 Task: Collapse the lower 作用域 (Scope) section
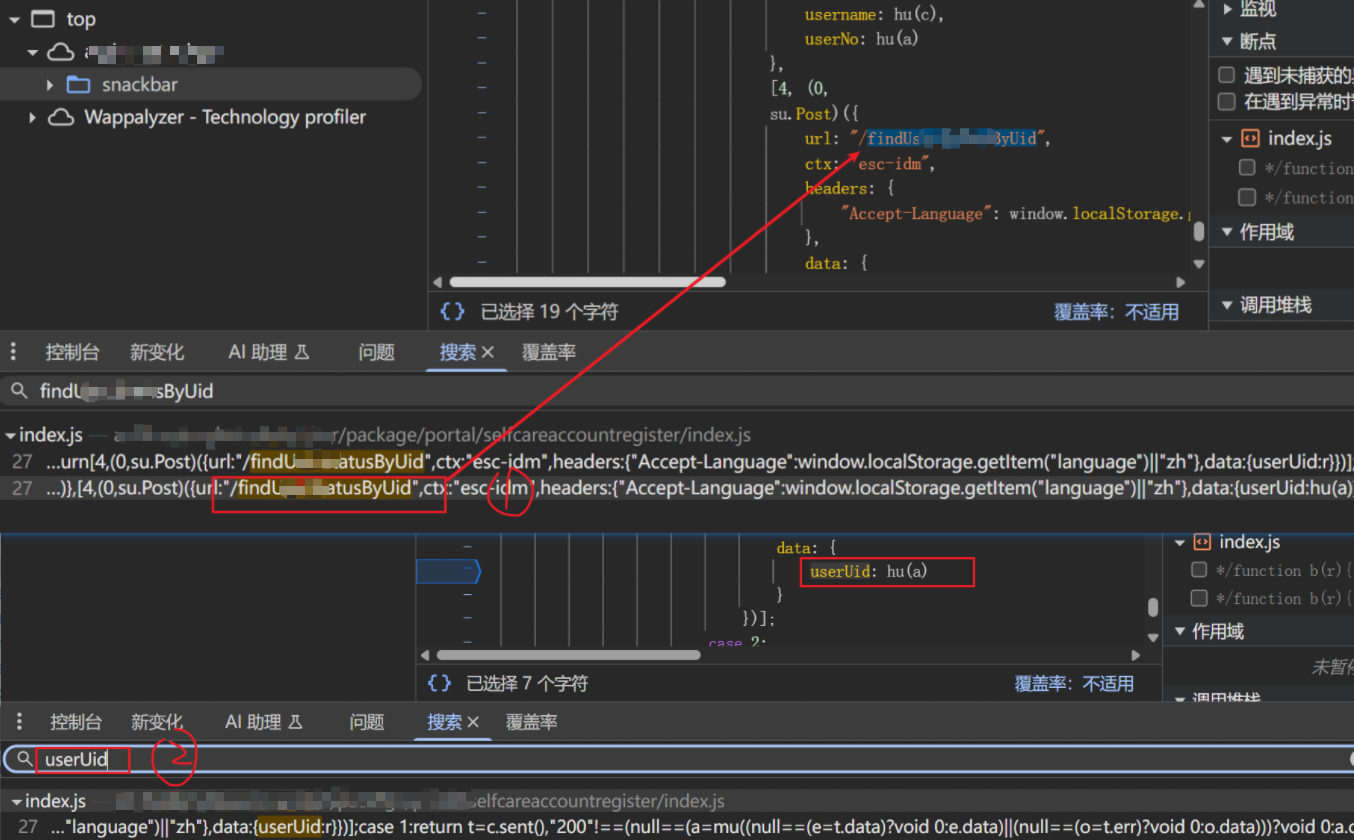[x=1180, y=632]
